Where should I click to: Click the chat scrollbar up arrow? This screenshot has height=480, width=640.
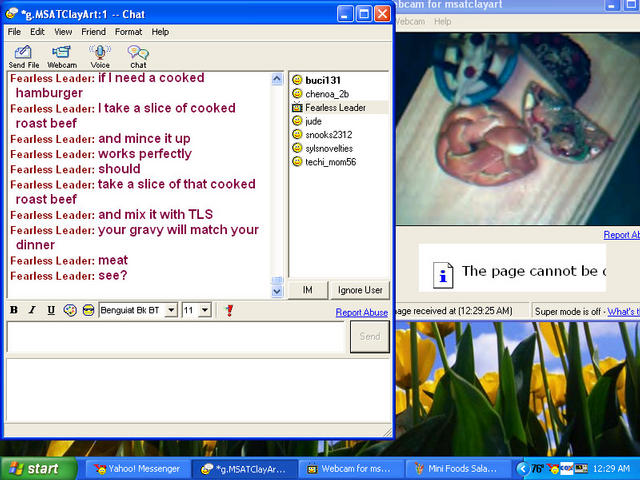point(277,79)
